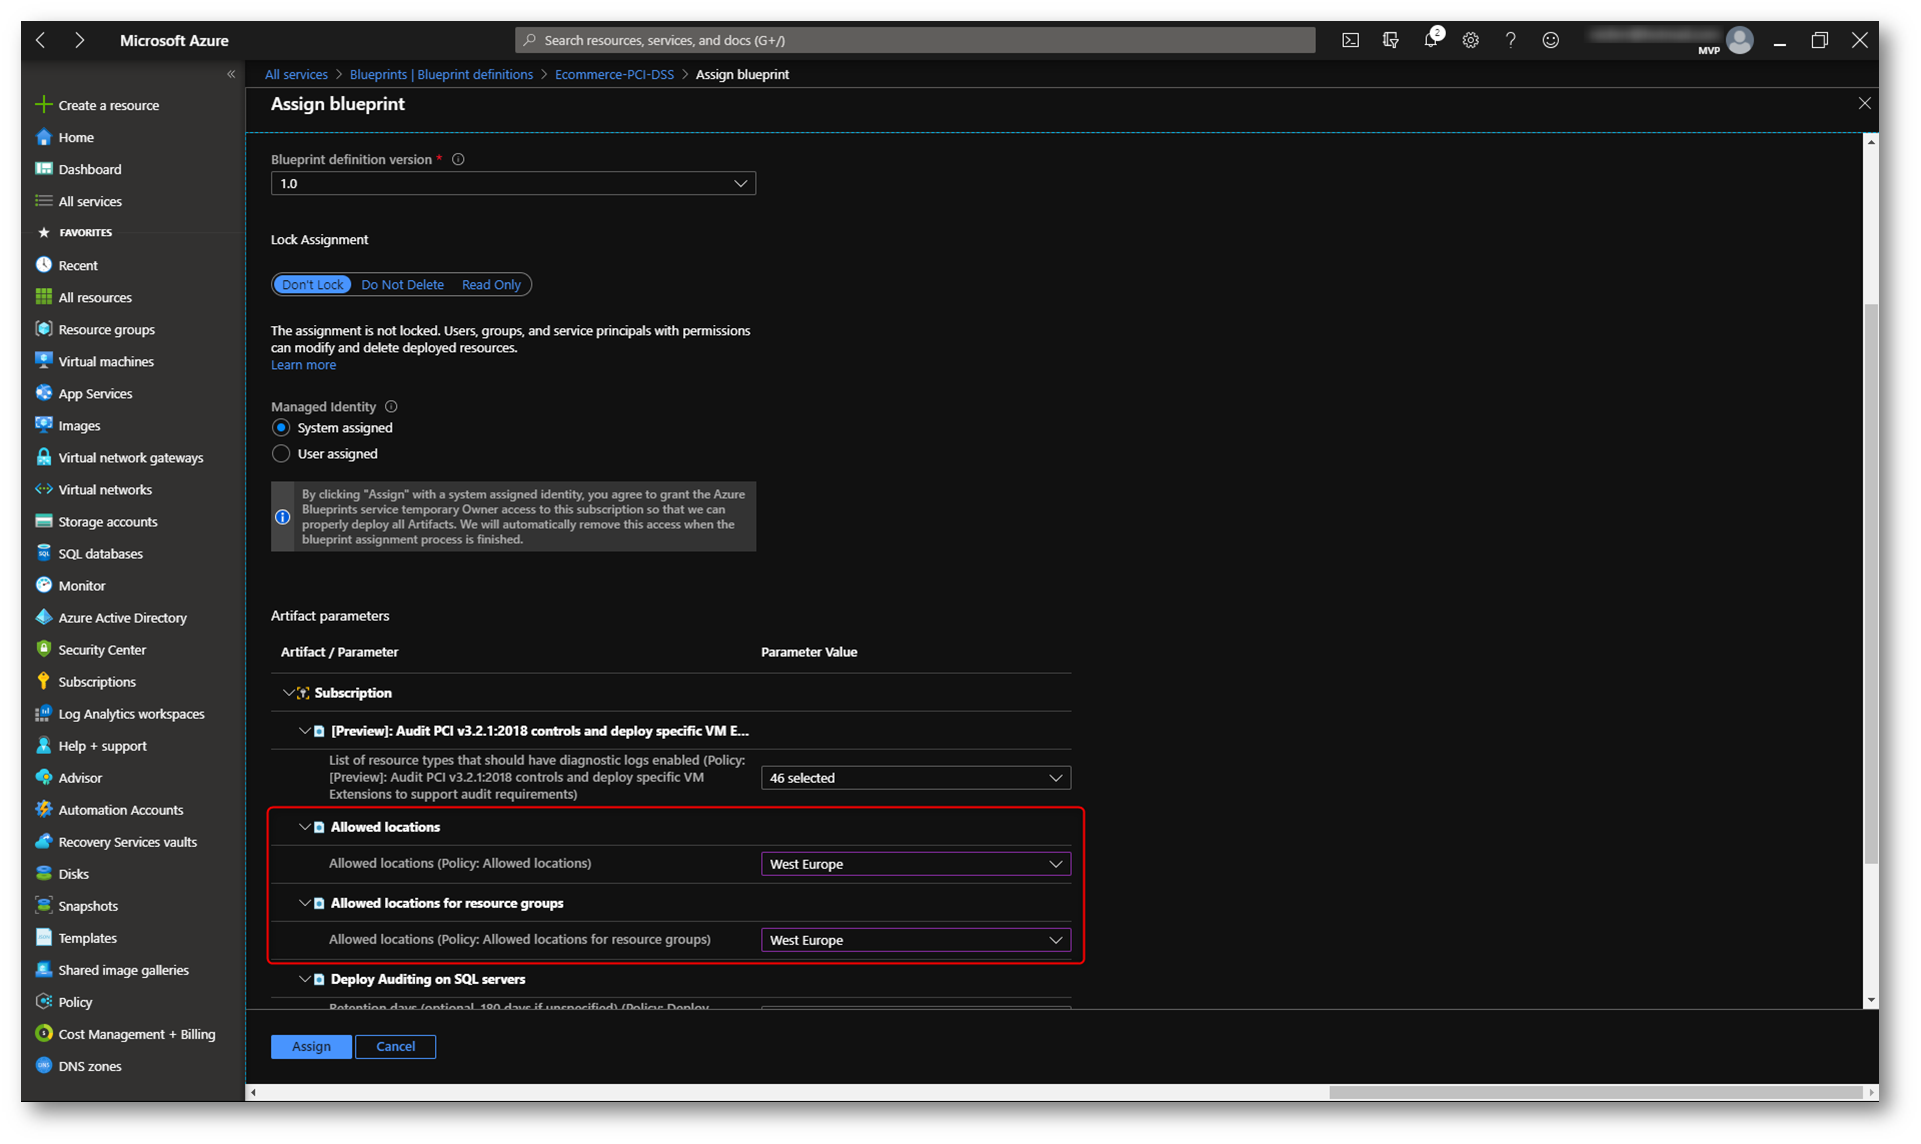Open App Services in the sidebar
1921x1144 pixels.
pyautogui.click(x=94, y=393)
